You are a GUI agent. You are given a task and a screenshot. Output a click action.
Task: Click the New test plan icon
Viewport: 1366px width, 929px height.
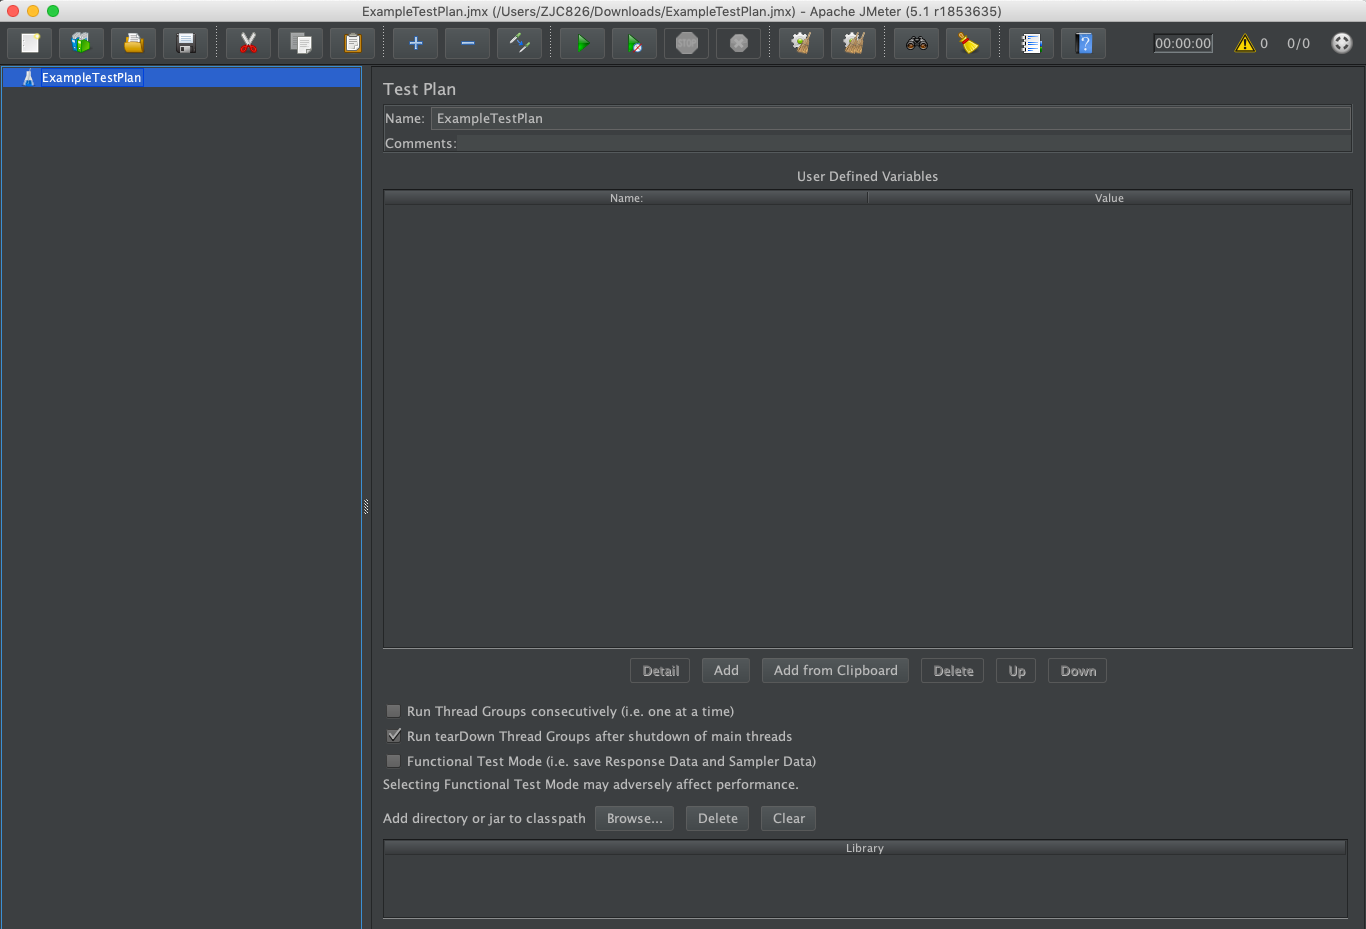pyautogui.click(x=30, y=43)
